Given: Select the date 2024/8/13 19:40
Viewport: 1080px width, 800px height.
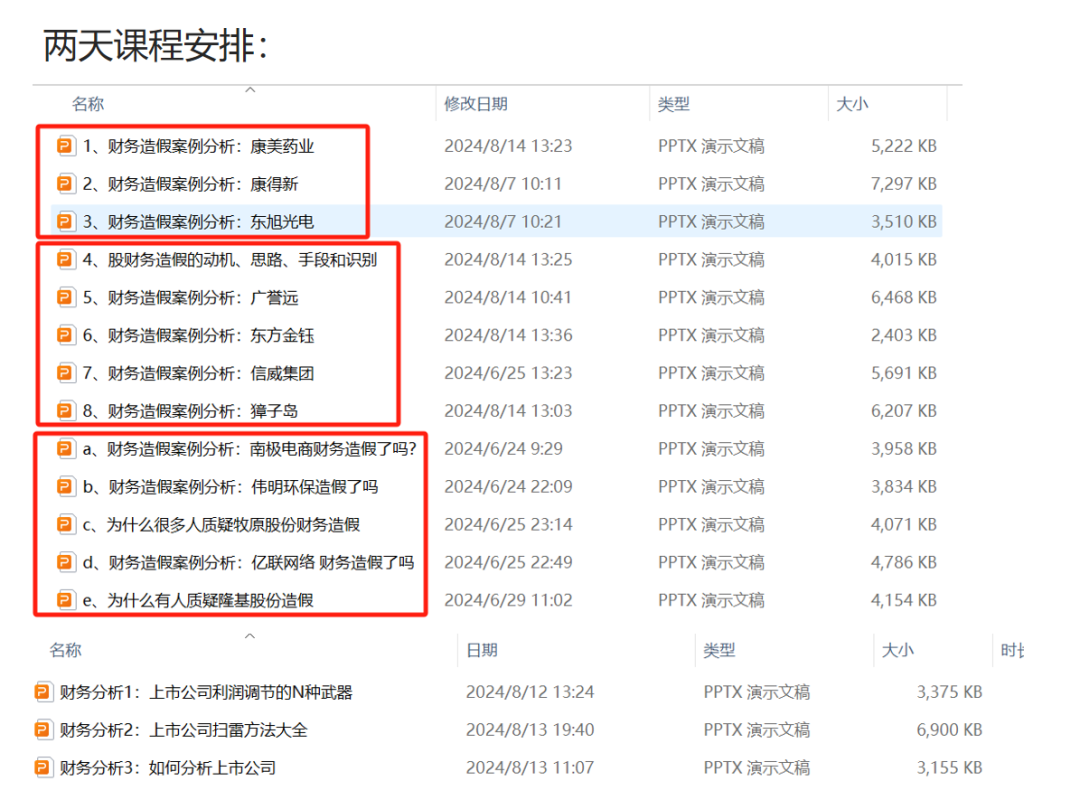Looking at the screenshot, I should [530, 730].
